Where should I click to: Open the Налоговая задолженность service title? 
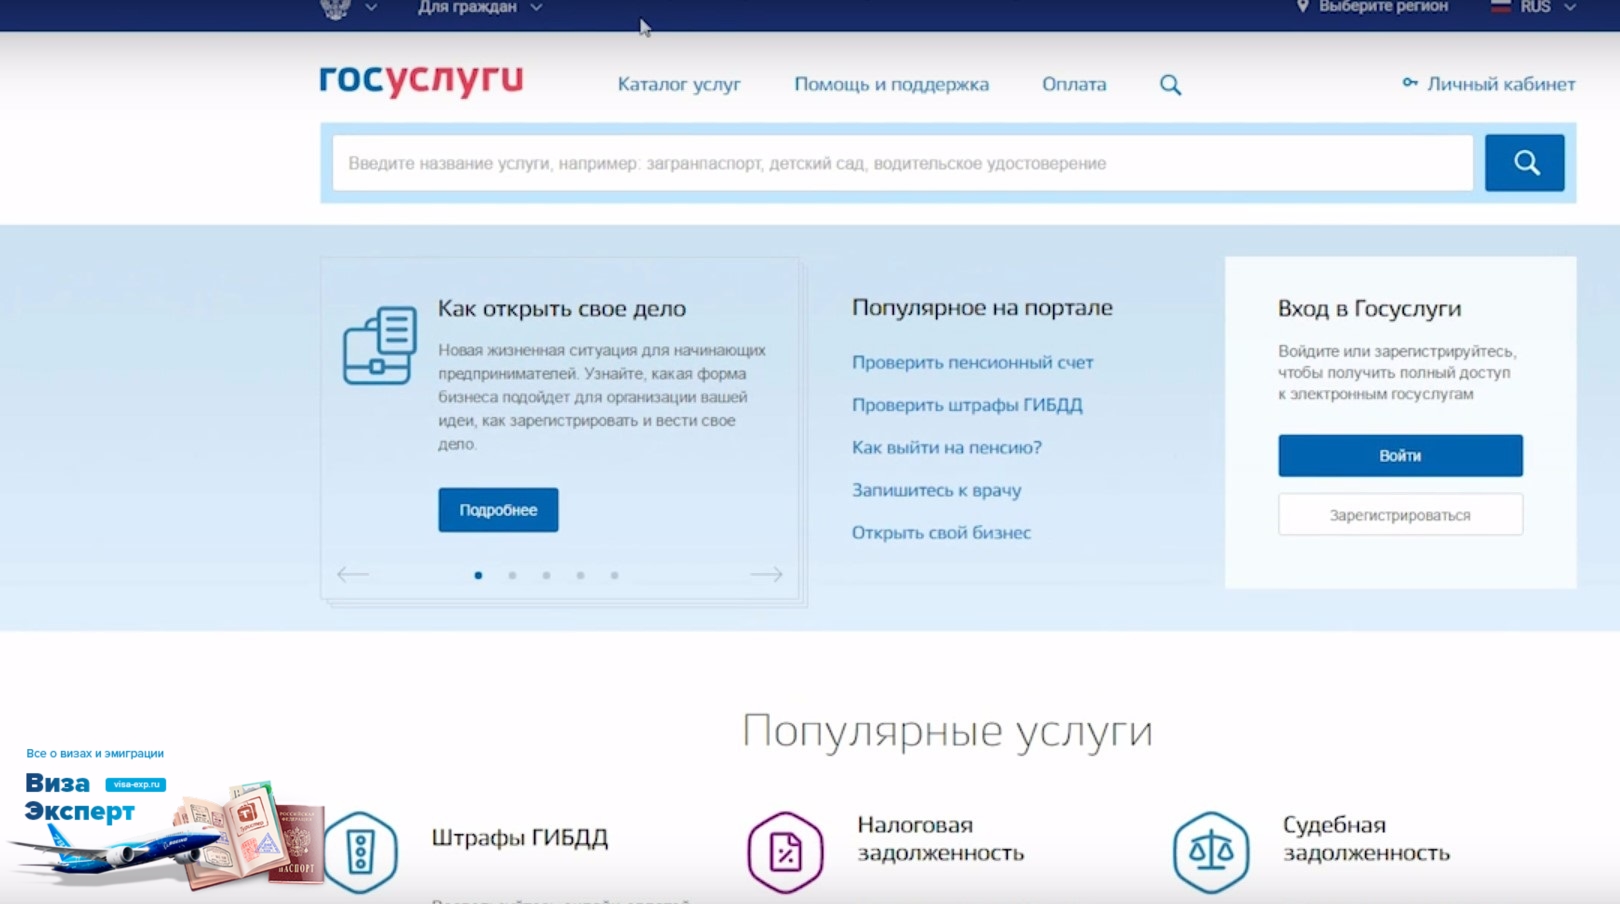(x=940, y=839)
